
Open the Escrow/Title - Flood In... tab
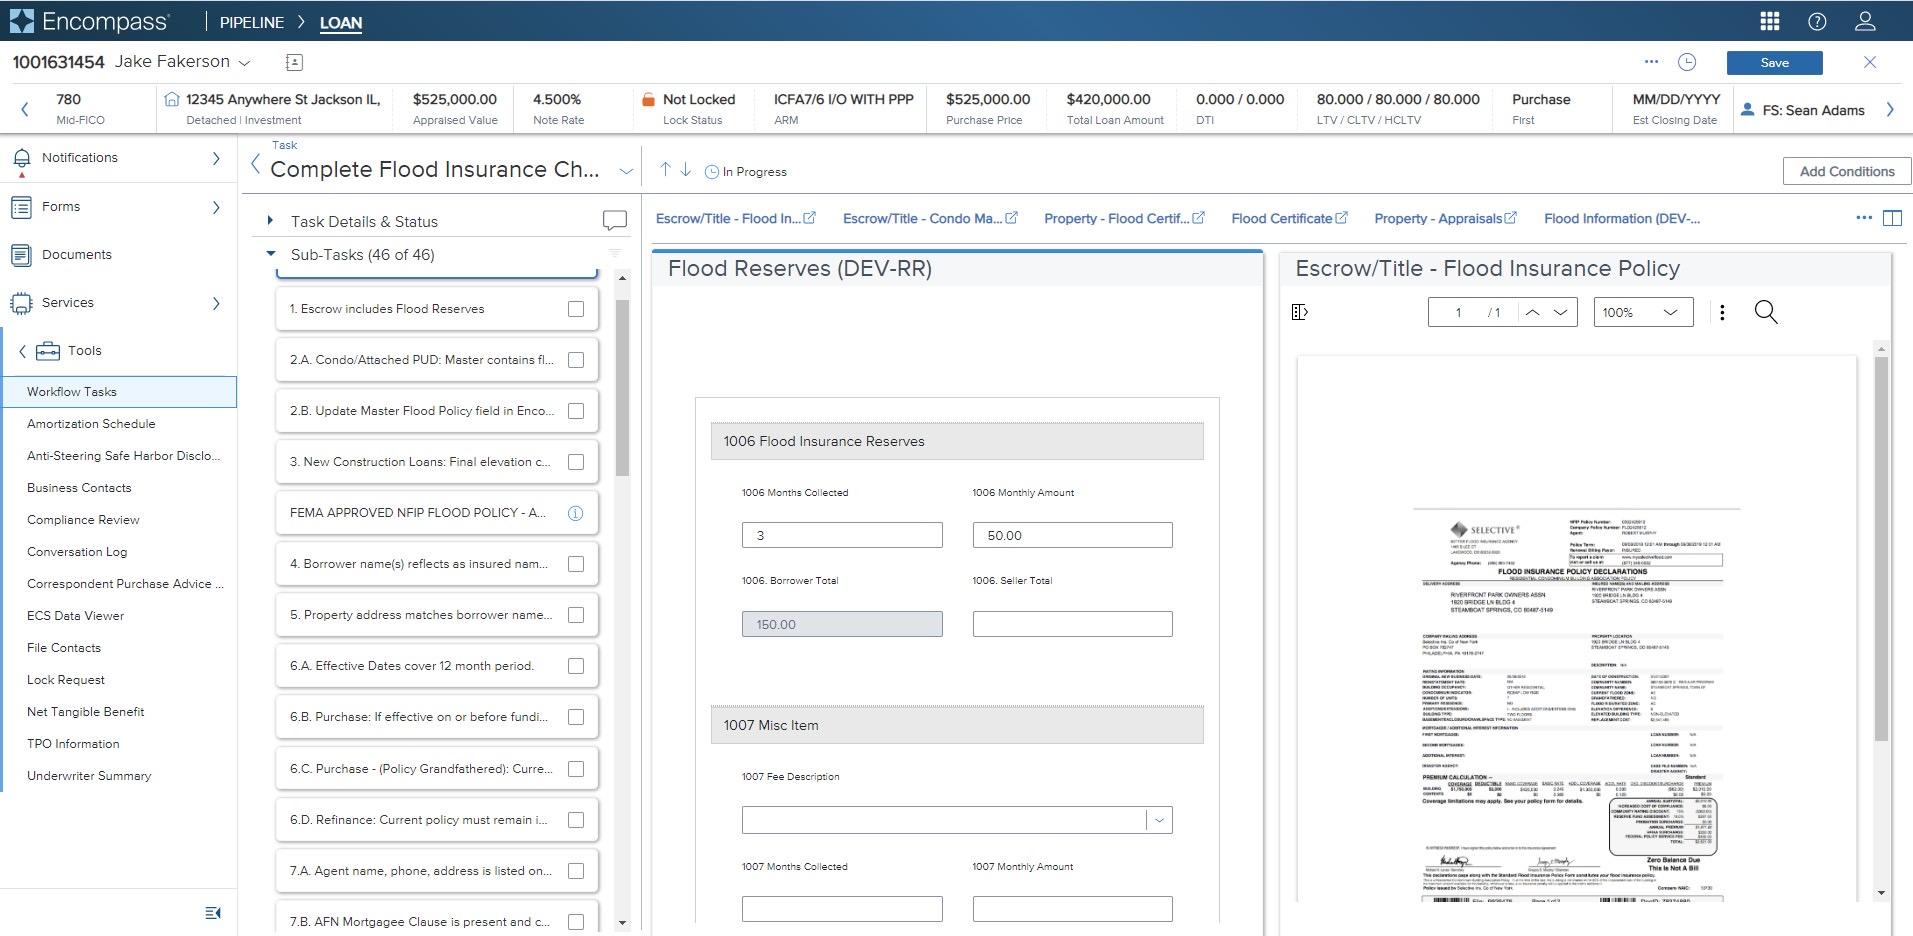(x=735, y=218)
